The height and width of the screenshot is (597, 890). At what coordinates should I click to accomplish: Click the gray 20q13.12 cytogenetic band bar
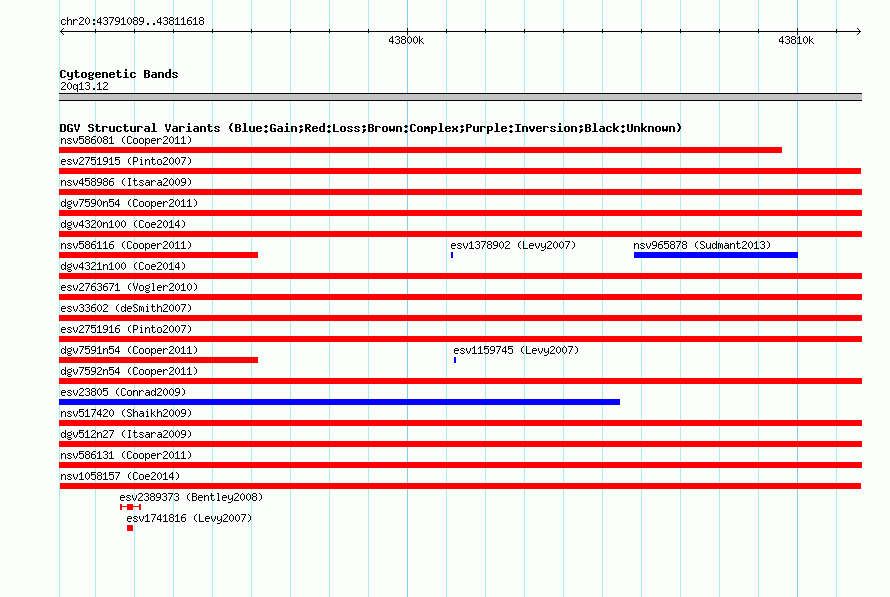[x=460, y=97]
